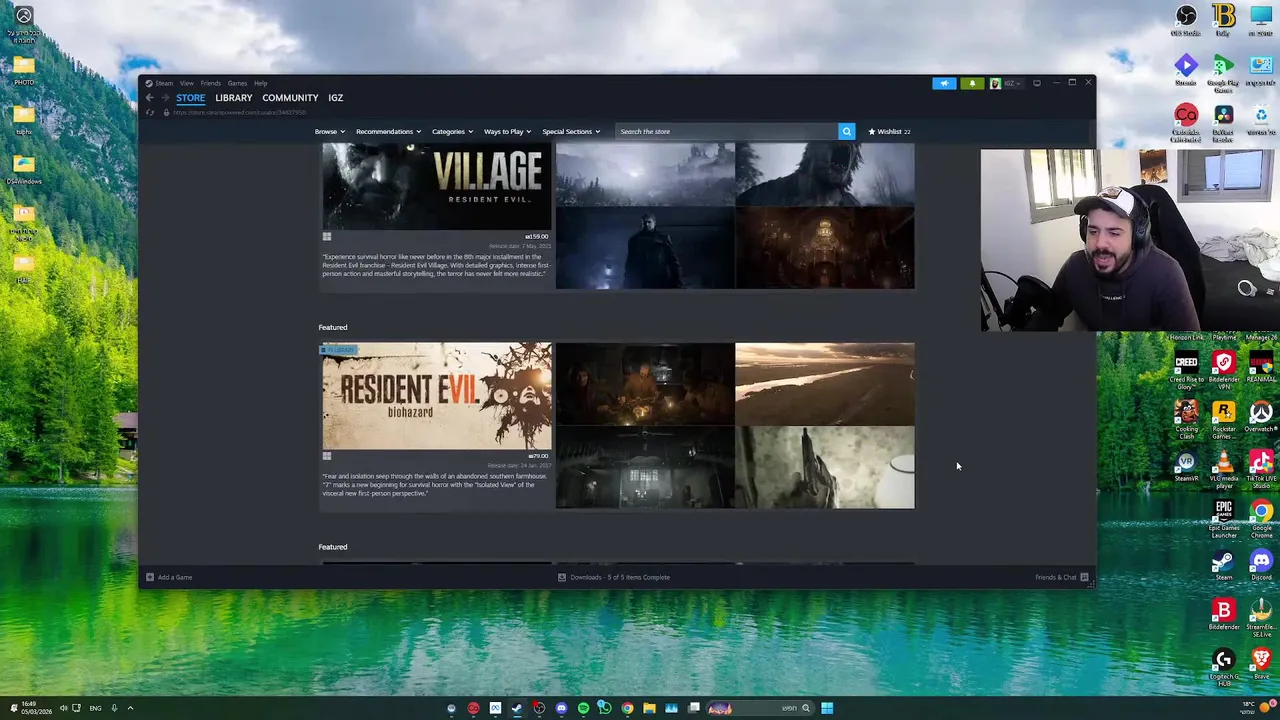1280x720 pixels.
Task: Click the Search the store field
Action: [x=726, y=131]
